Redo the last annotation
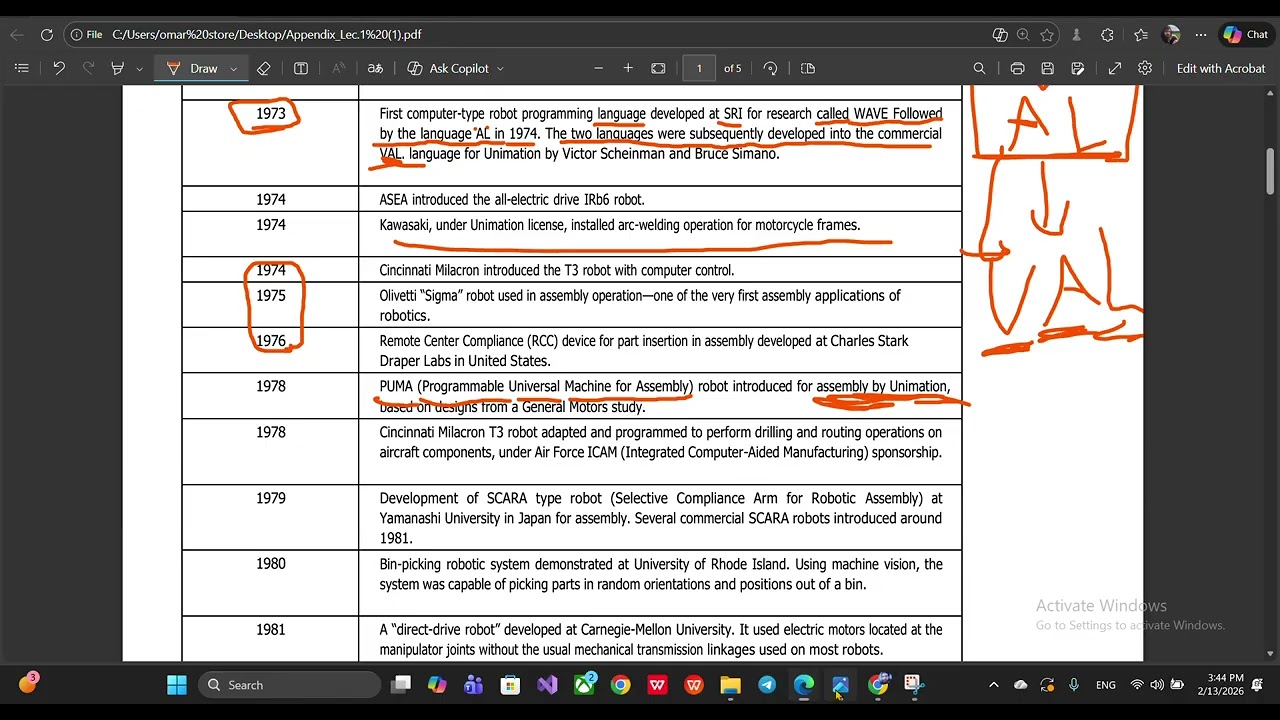 88,68
